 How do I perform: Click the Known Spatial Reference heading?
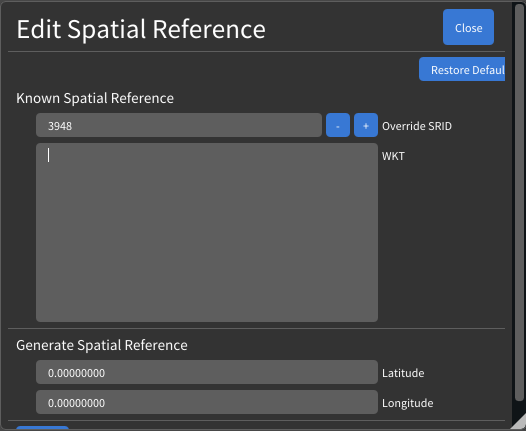click(x=95, y=98)
